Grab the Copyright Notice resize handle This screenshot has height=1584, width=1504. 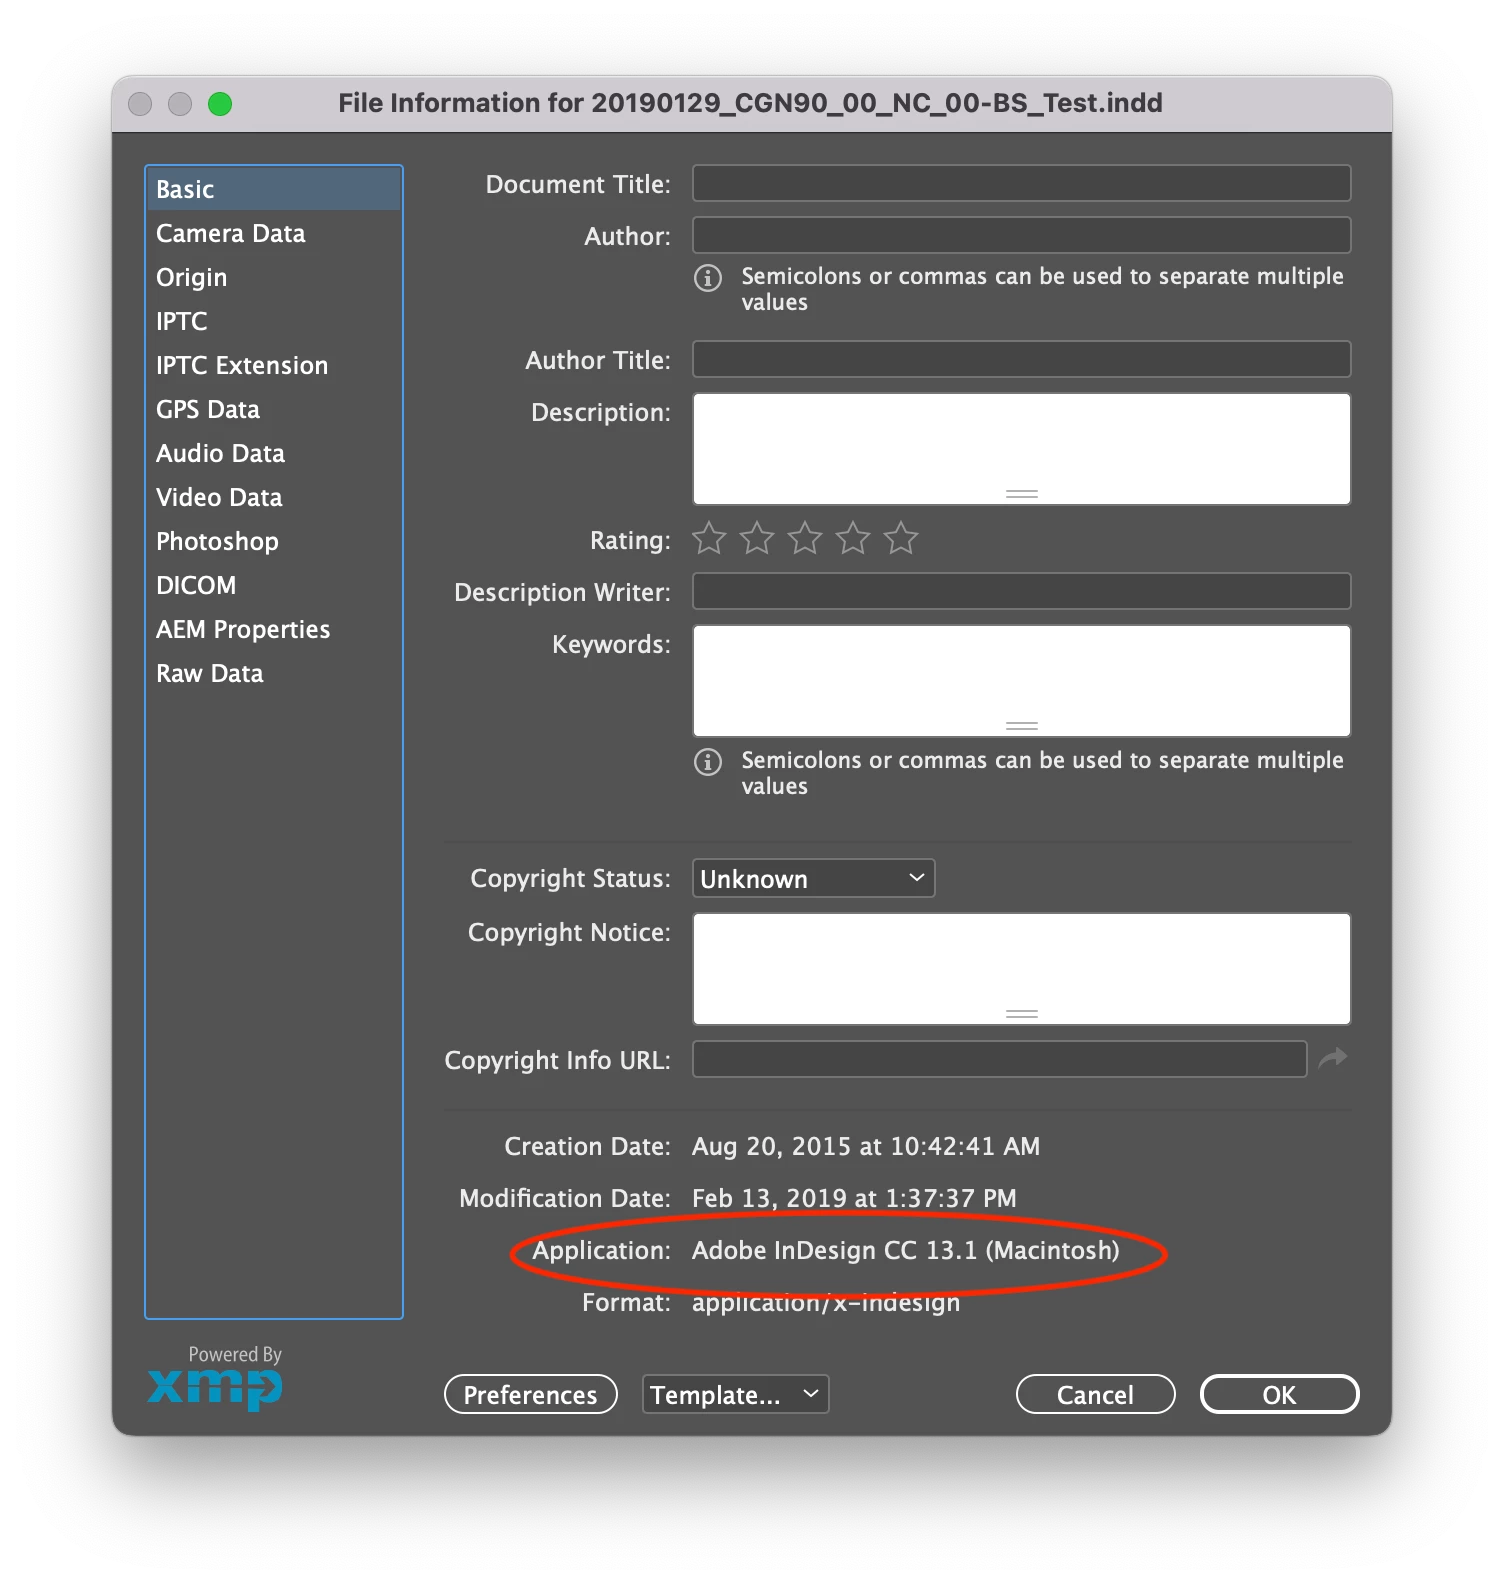click(1022, 1014)
